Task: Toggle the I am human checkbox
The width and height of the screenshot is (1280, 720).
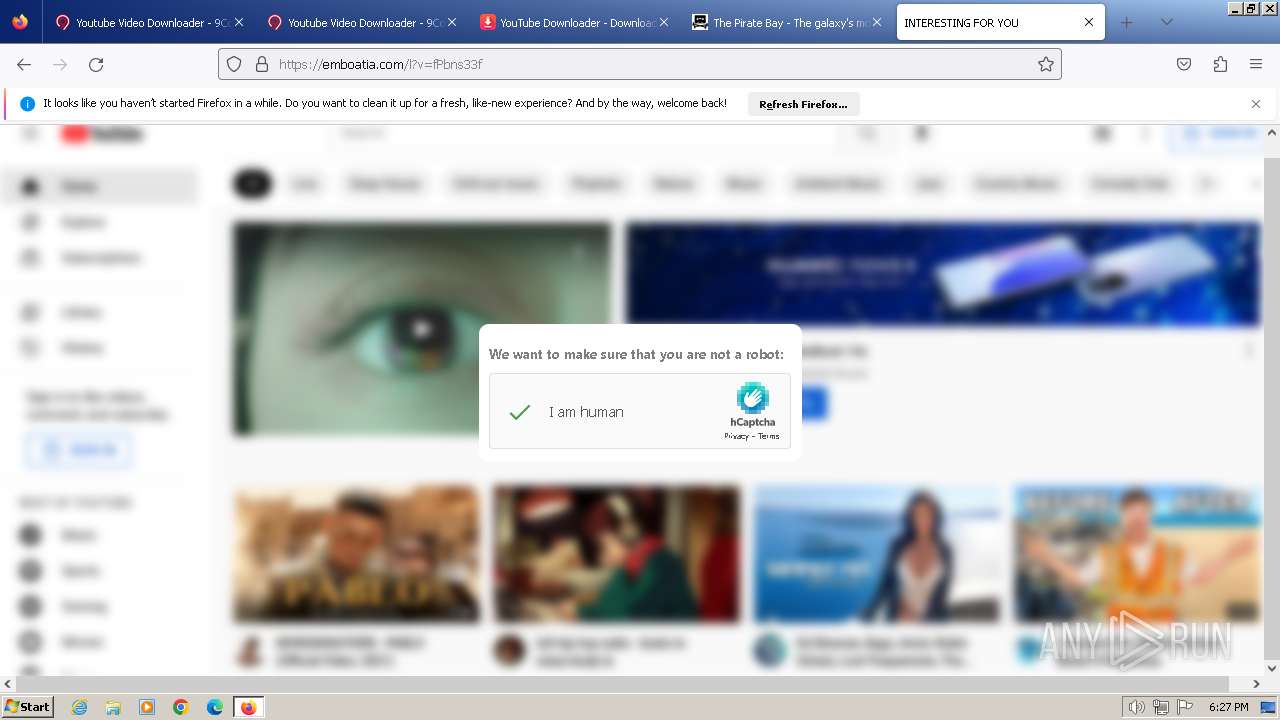Action: 519,412
